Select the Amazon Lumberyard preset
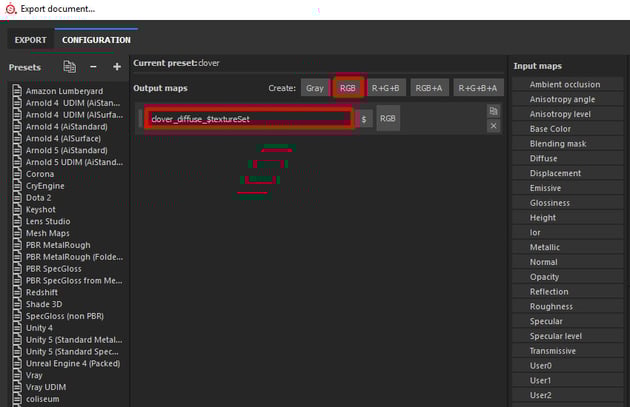This screenshot has width=630, height=407. [x=64, y=91]
